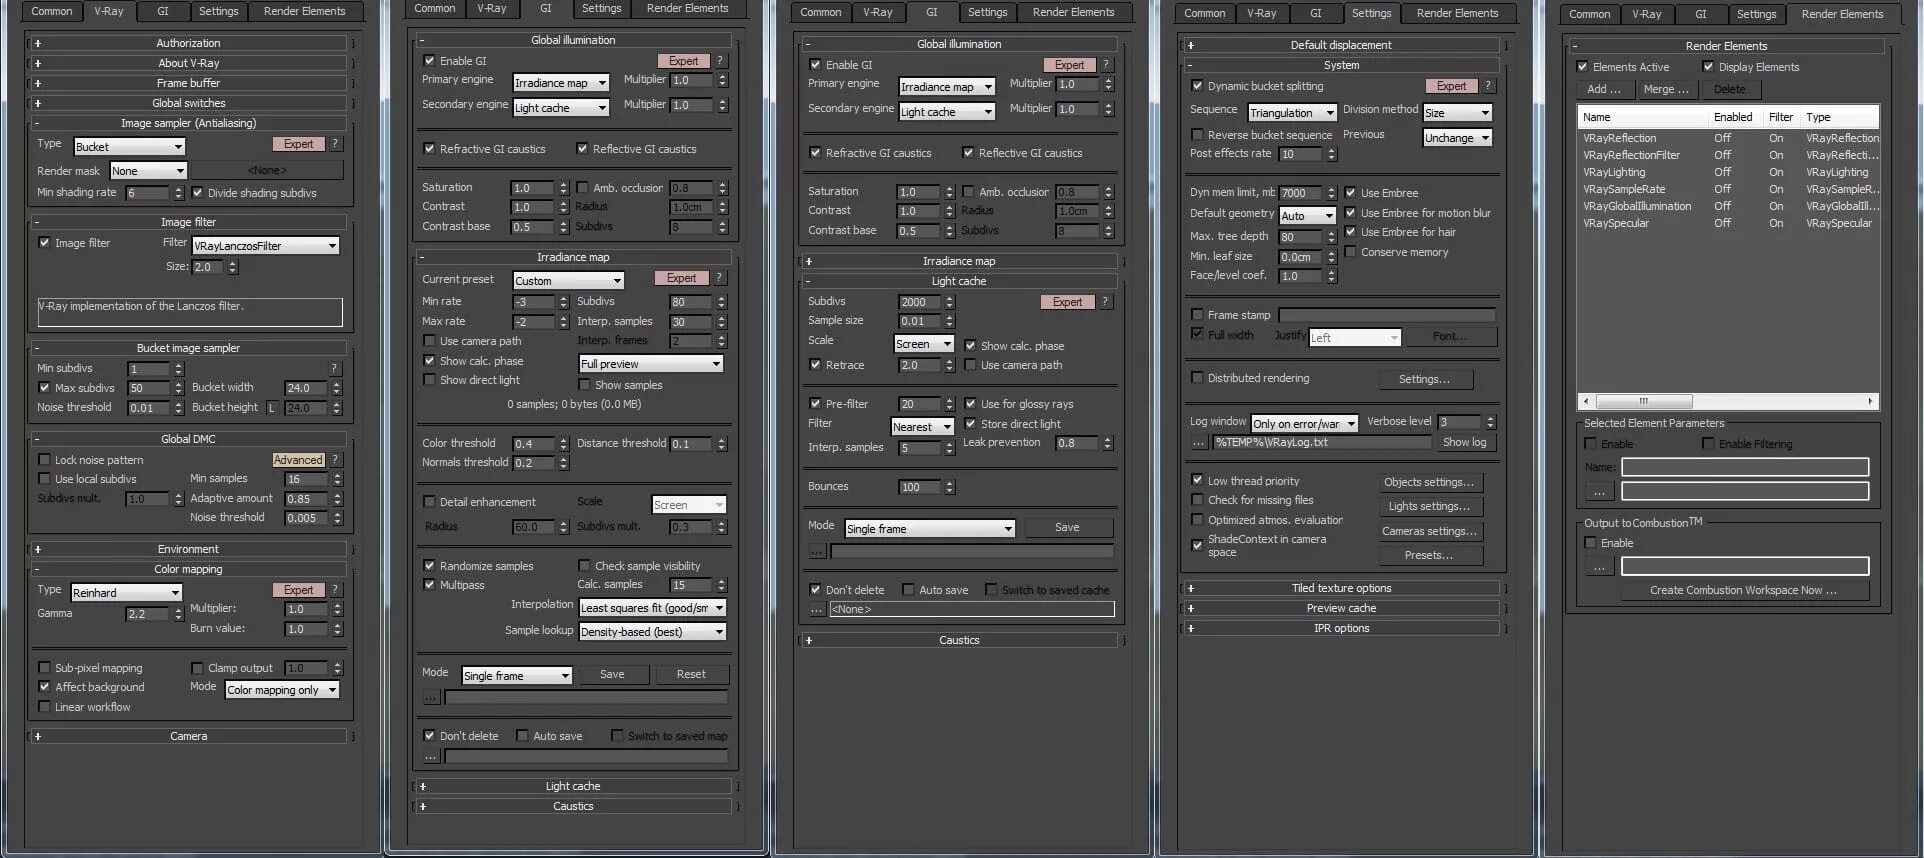
Task: Click the Bounces spinner arrows
Action: point(949,487)
